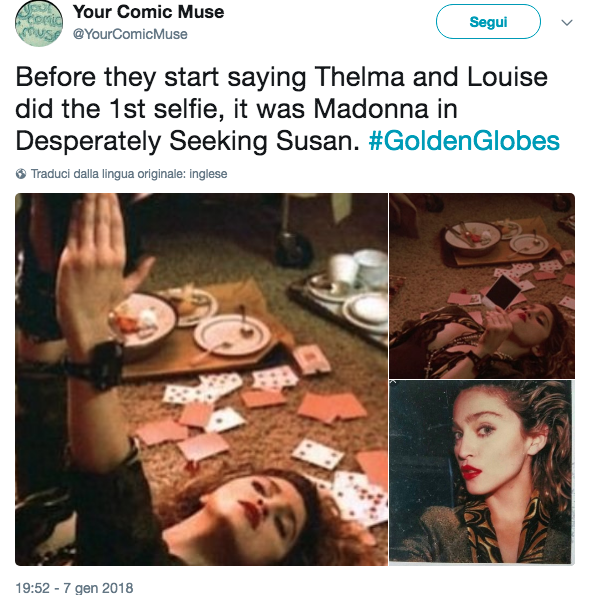The width and height of the screenshot is (593, 595).
Task: Open the tweet timestamp 19:52 - 7 gen 2018
Action: 74,587
